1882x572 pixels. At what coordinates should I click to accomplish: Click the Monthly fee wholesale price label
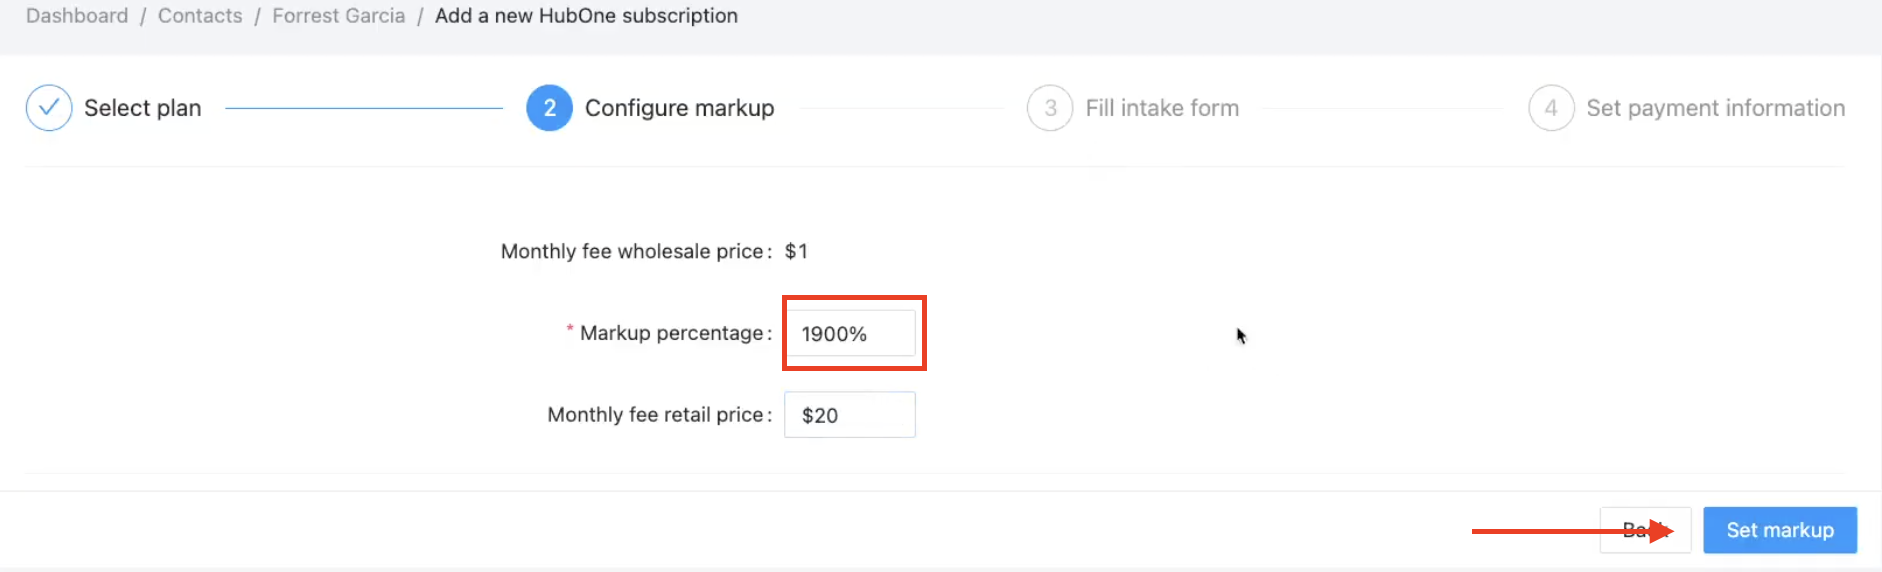click(632, 252)
